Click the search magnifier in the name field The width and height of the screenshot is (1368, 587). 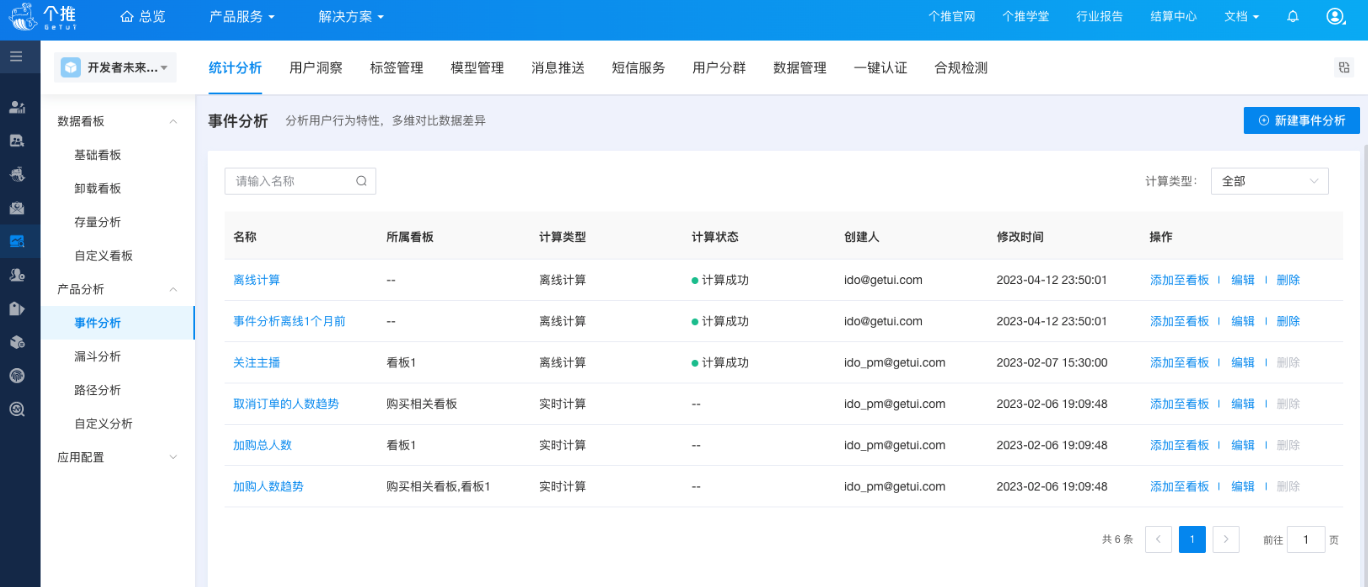pyautogui.click(x=362, y=182)
